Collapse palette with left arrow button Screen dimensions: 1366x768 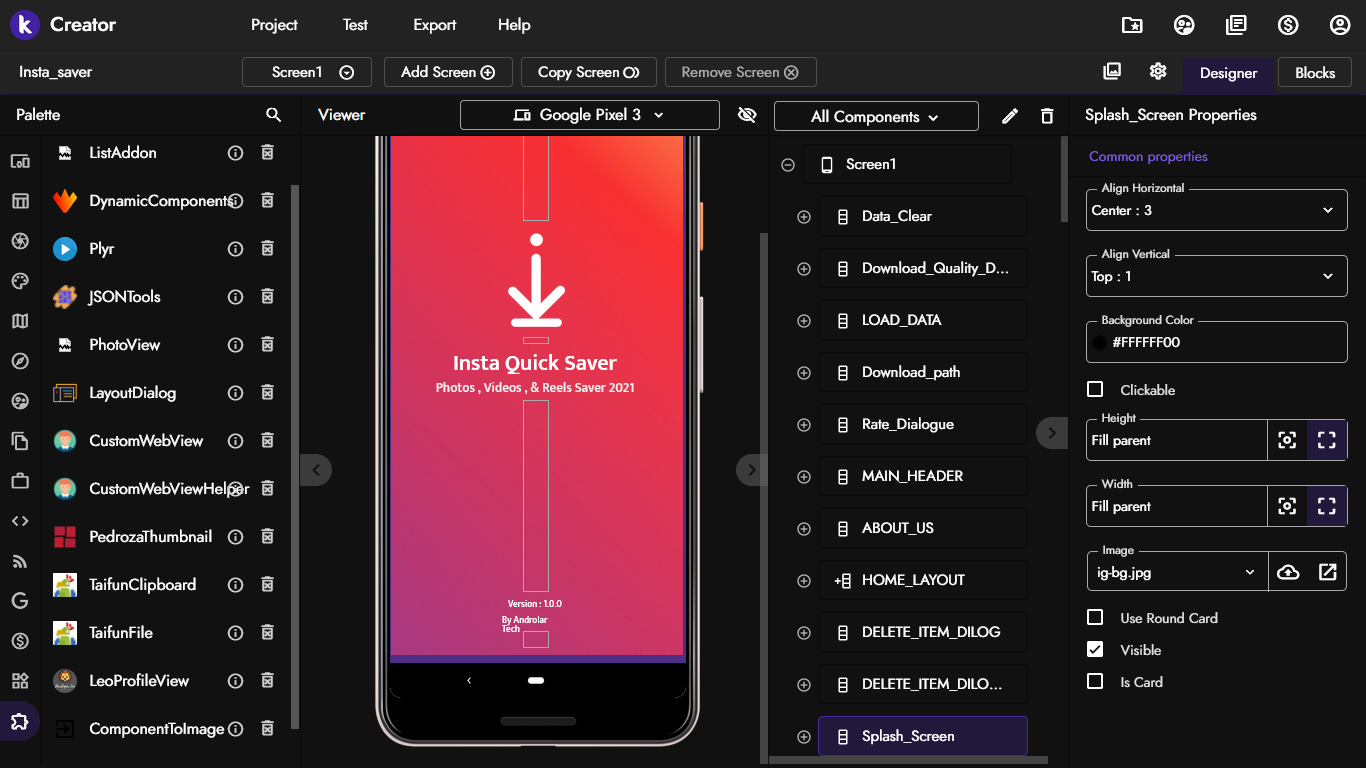[x=316, y=469]
